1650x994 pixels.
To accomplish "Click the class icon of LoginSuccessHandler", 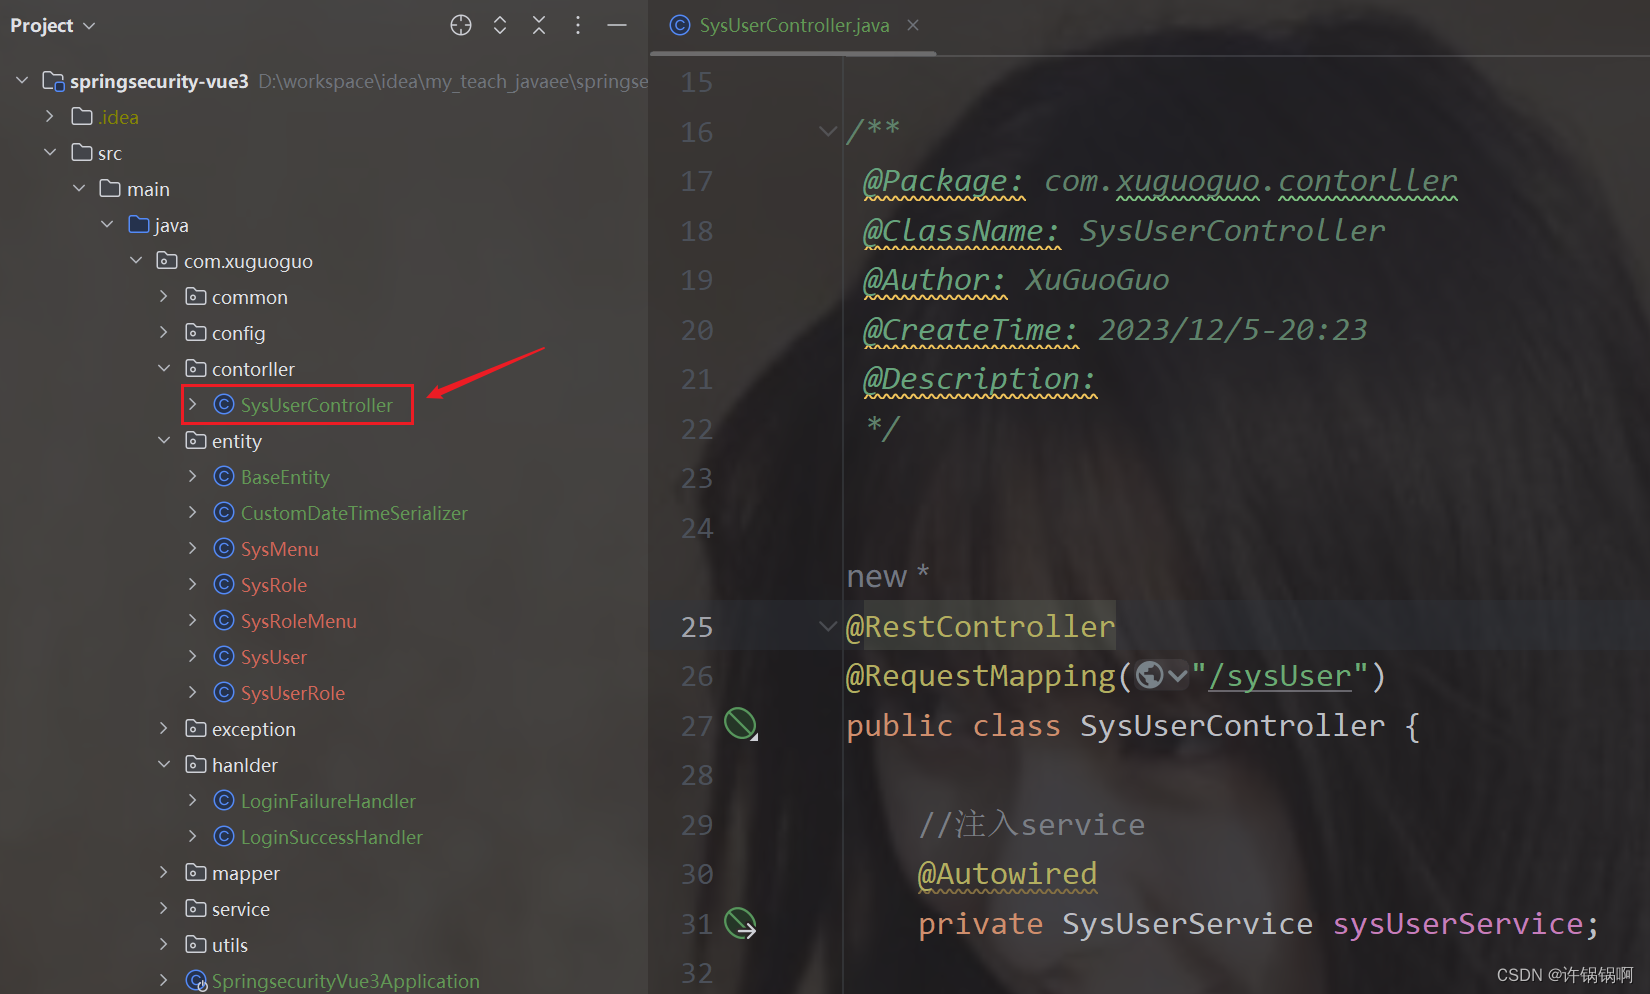I will (224, 836).
